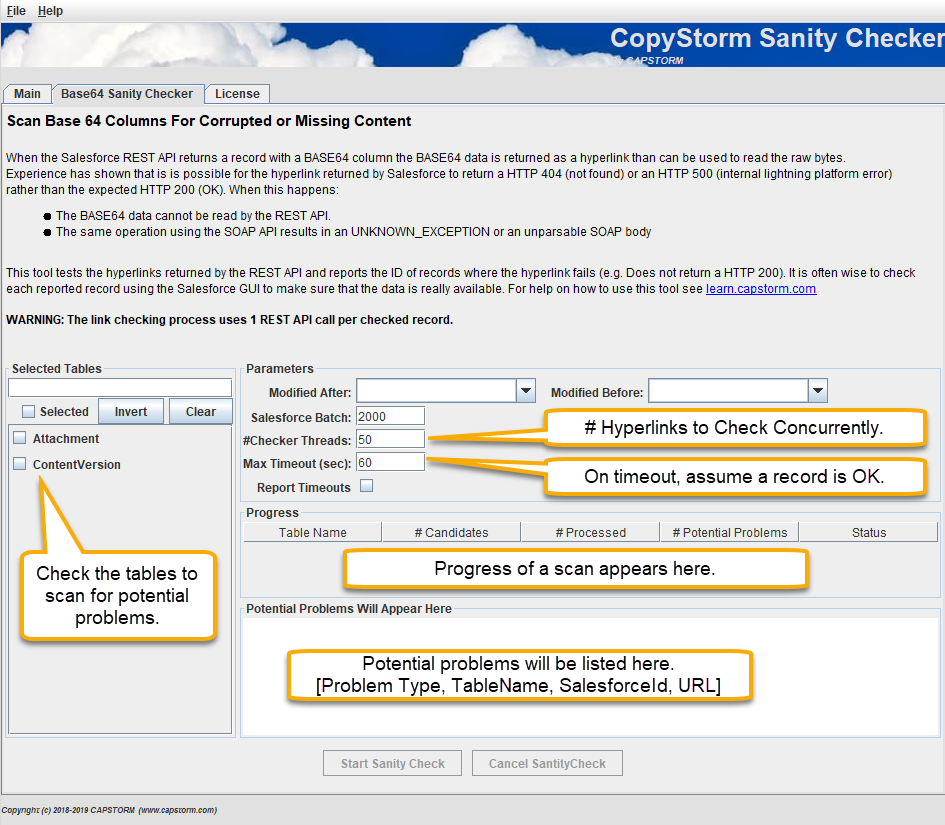The width and height of the screenshot is (945, 825).
Task: Click the Selected Tables filter text field
Action: (x=120, y=387)
